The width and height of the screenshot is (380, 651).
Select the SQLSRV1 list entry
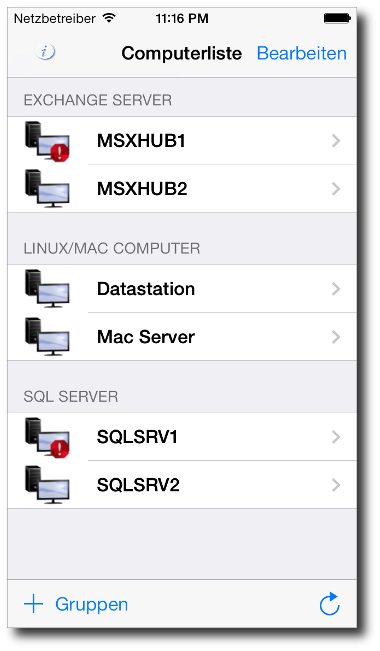tap(182, 437)
